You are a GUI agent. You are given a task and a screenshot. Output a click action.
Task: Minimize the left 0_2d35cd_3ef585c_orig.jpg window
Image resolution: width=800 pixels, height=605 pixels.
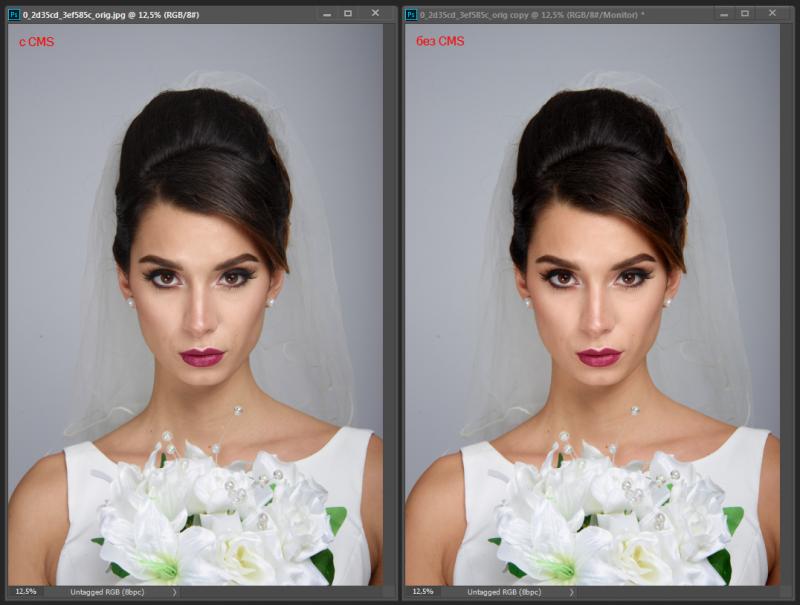click(327, 14)
